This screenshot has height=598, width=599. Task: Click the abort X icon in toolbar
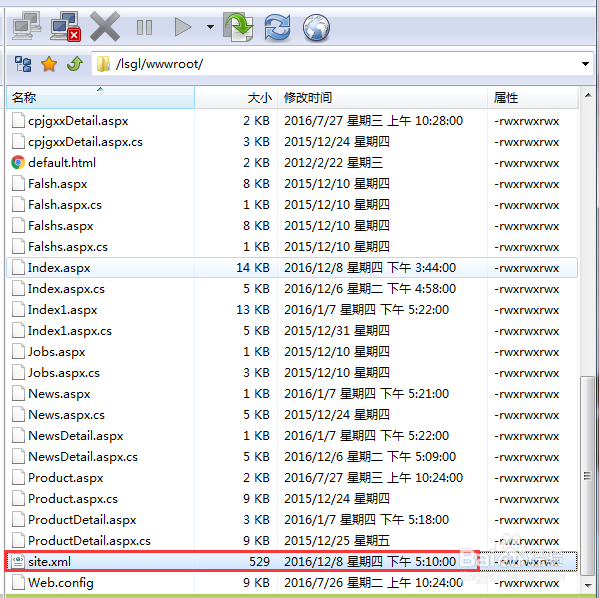point(105,27)
